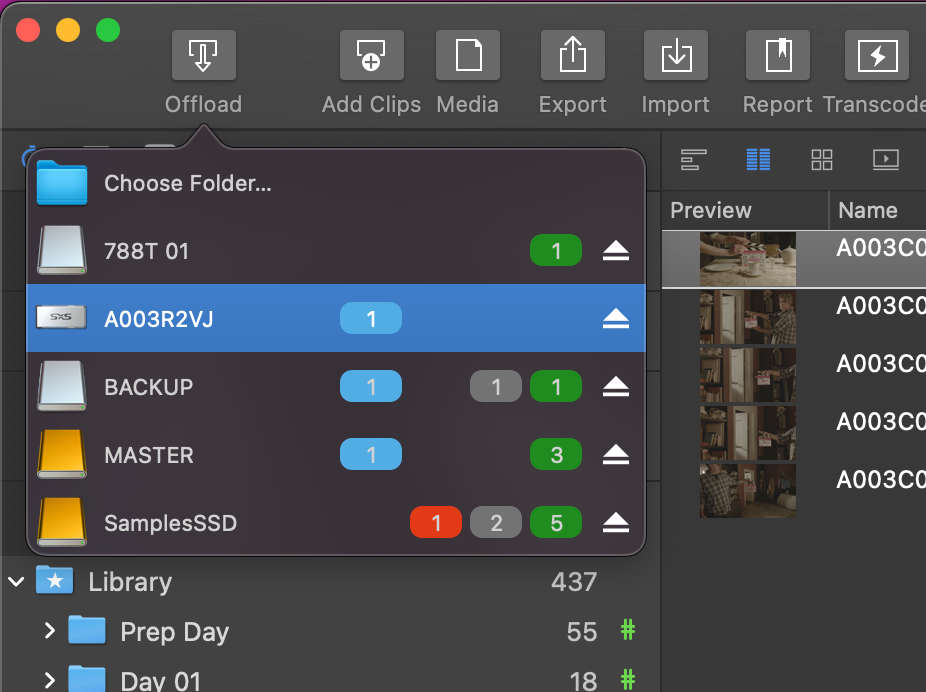Open the Report tool

(x=777, y=55)
